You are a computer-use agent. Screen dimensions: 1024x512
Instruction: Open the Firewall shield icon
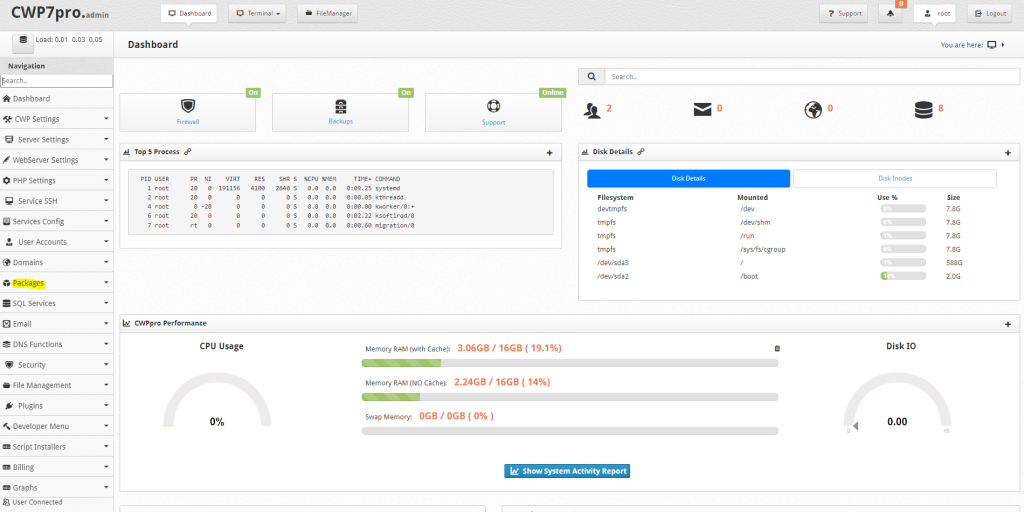pyautogui.click(x=187, y=106)
